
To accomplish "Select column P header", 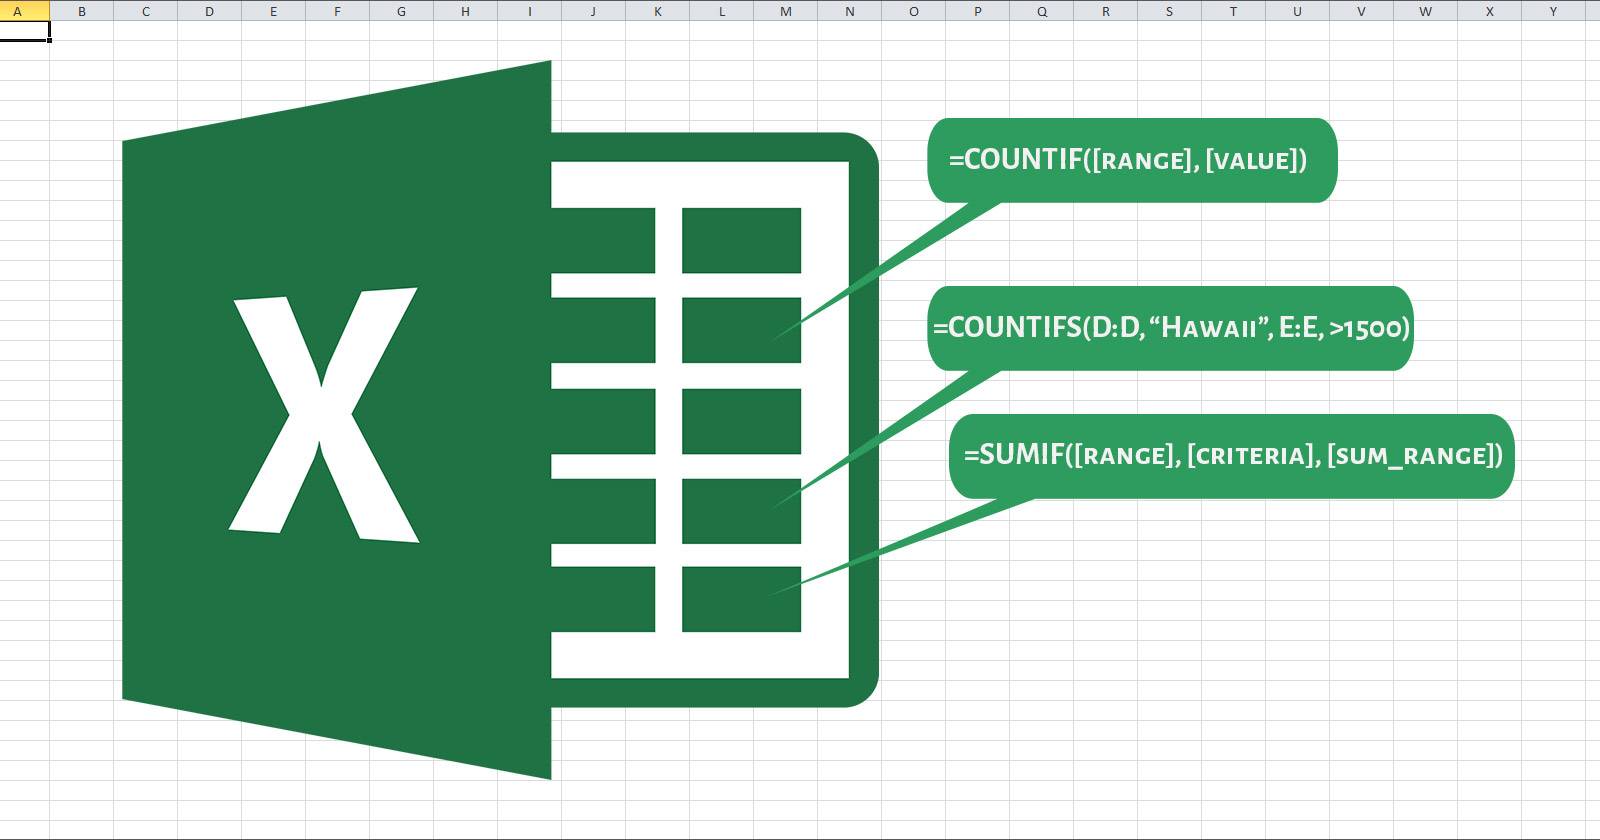I will (978, 12).
